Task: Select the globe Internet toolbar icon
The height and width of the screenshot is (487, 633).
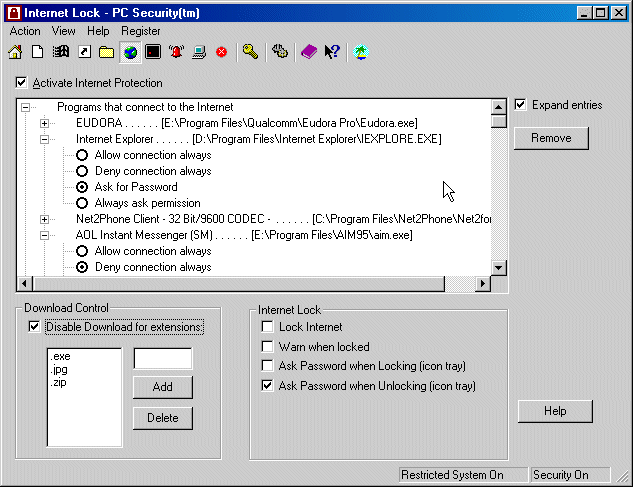Action: (x=130, y=52)
